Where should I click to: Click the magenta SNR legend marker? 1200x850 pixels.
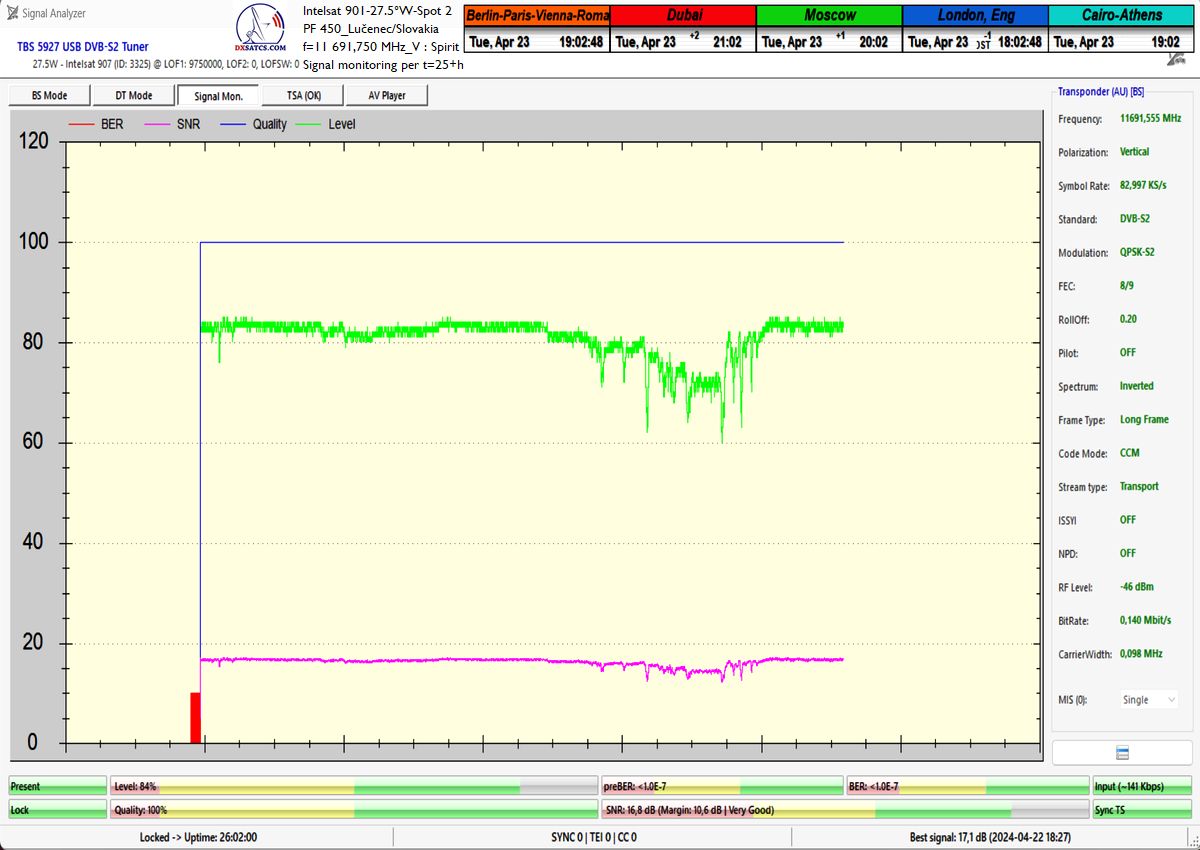pos(158,124)
